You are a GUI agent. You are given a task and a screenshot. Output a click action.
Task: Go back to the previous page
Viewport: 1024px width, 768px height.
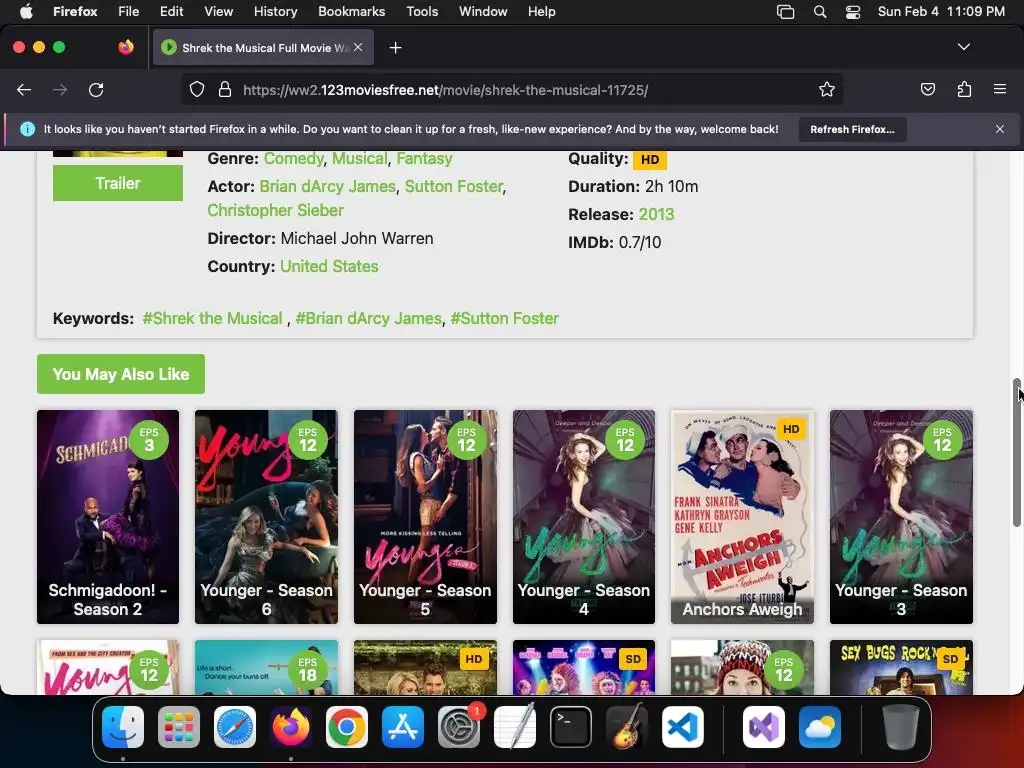(24, 89)
